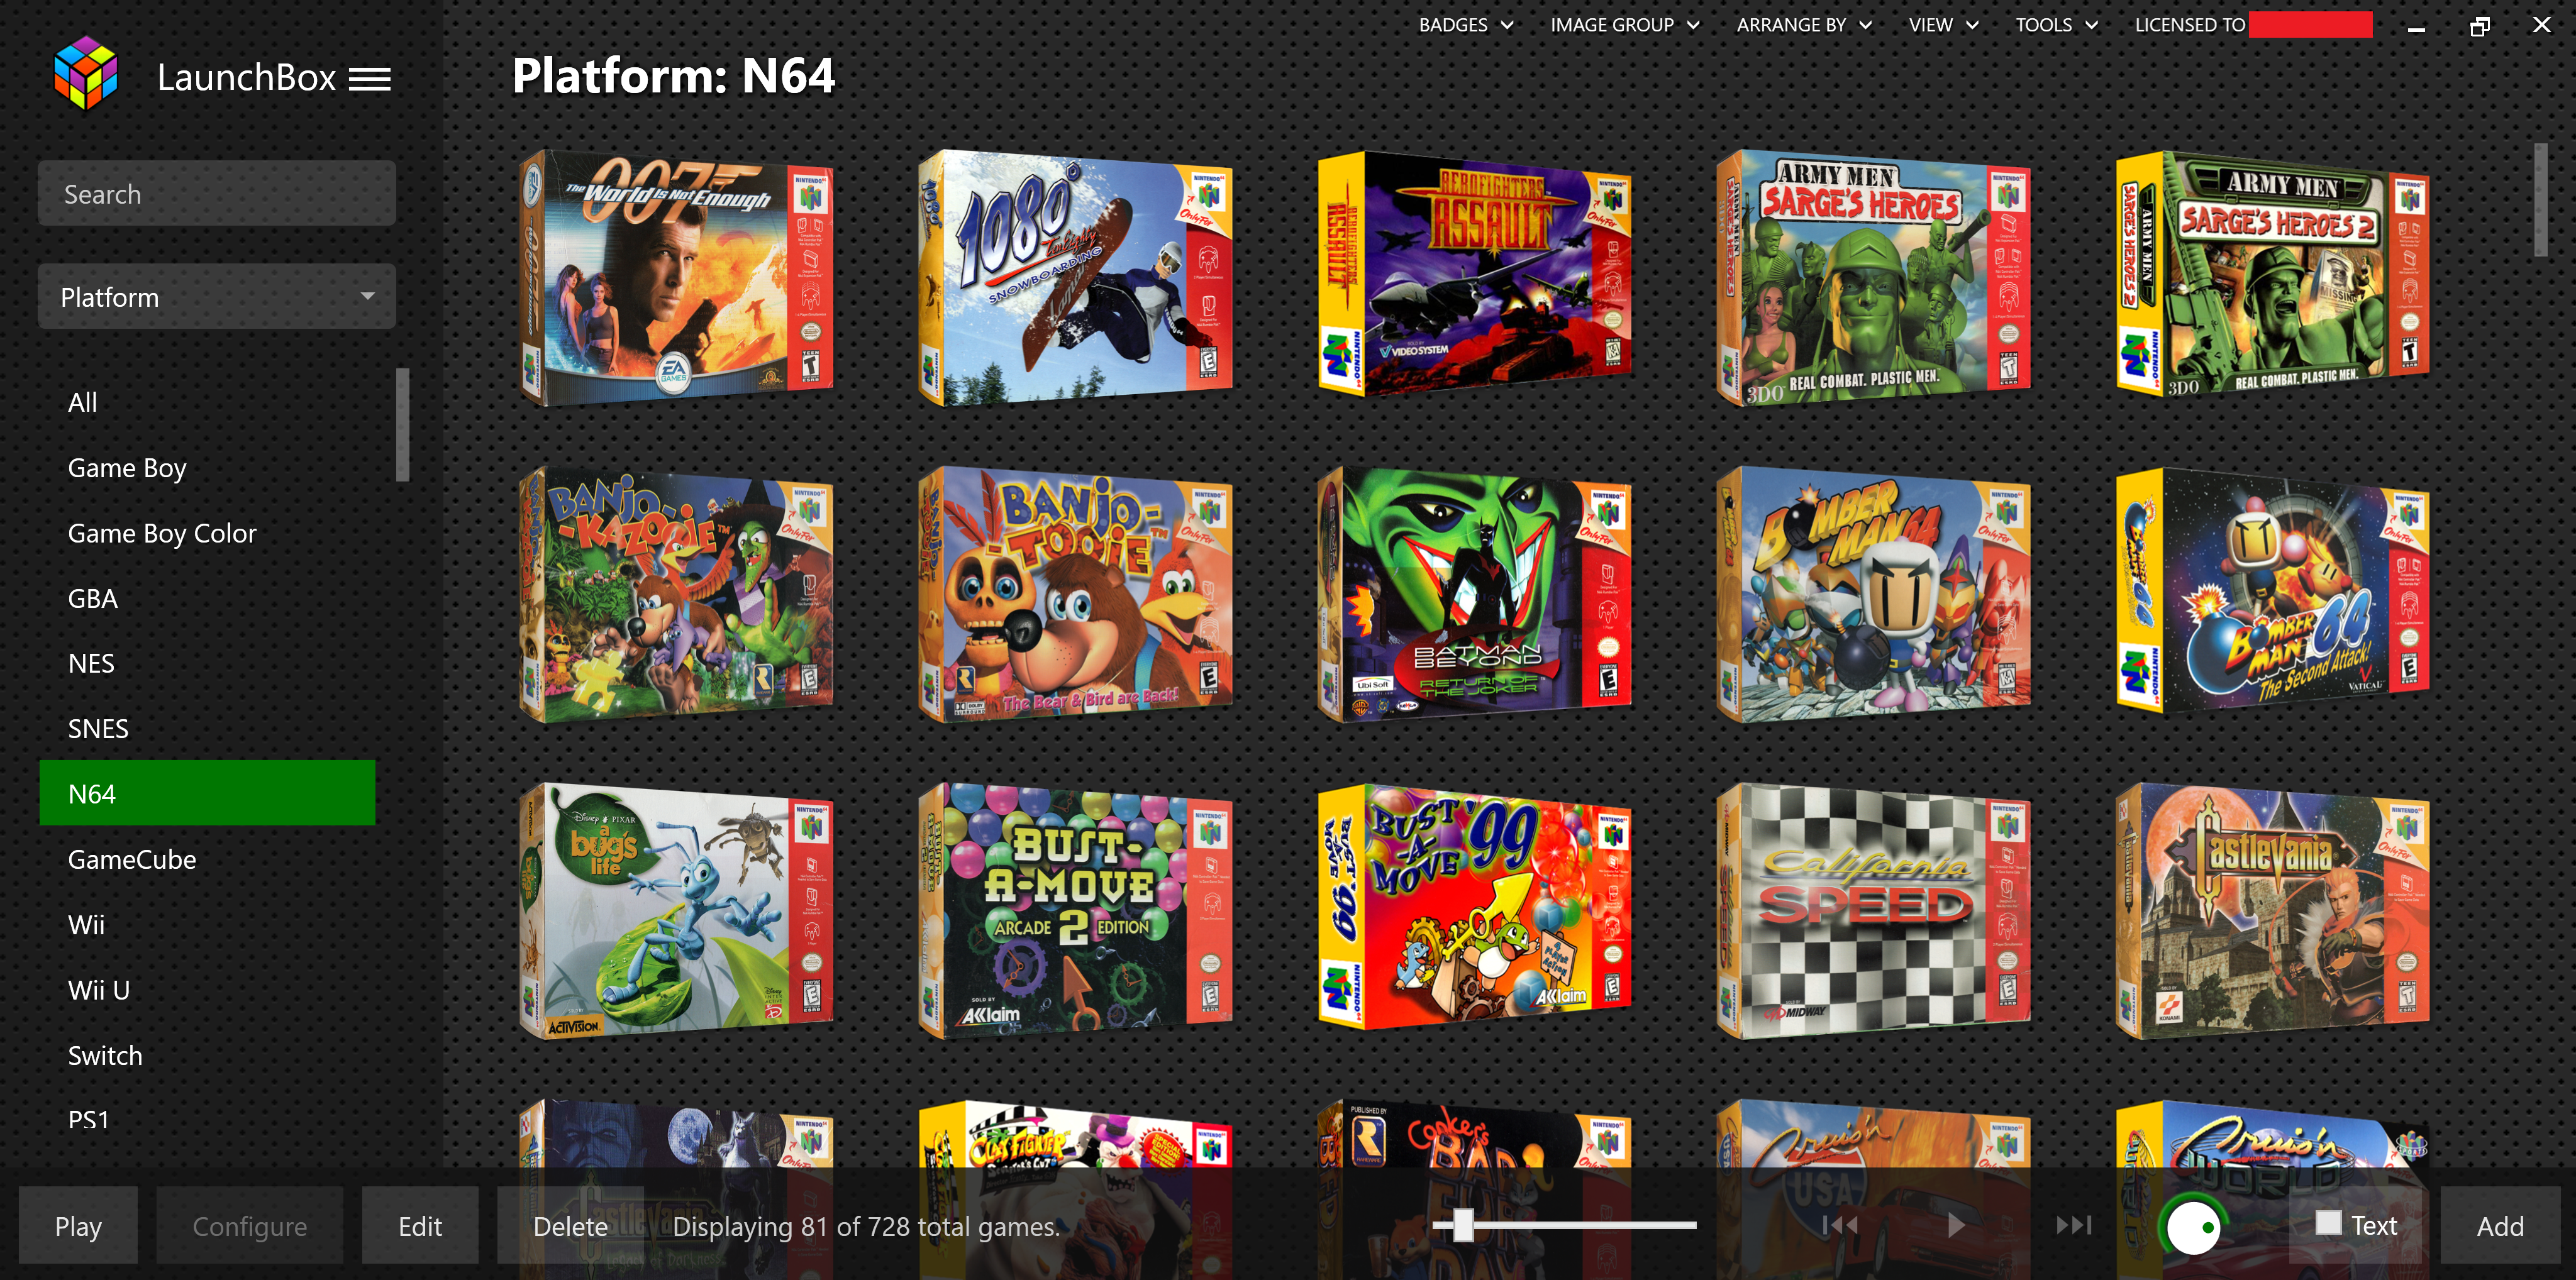
Task: Select the GameCube platform
Action: [x=207, y=859]
